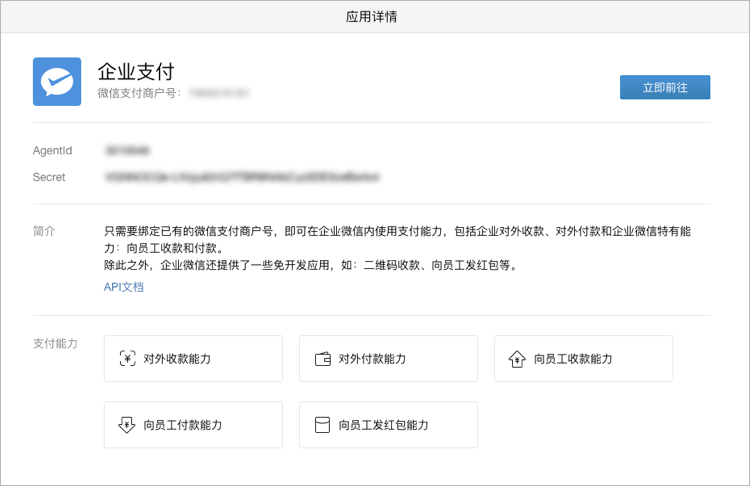Open the 向员工发红包能力 card
This screenshot has width=750, height=486.
click(x=388, y=425)
